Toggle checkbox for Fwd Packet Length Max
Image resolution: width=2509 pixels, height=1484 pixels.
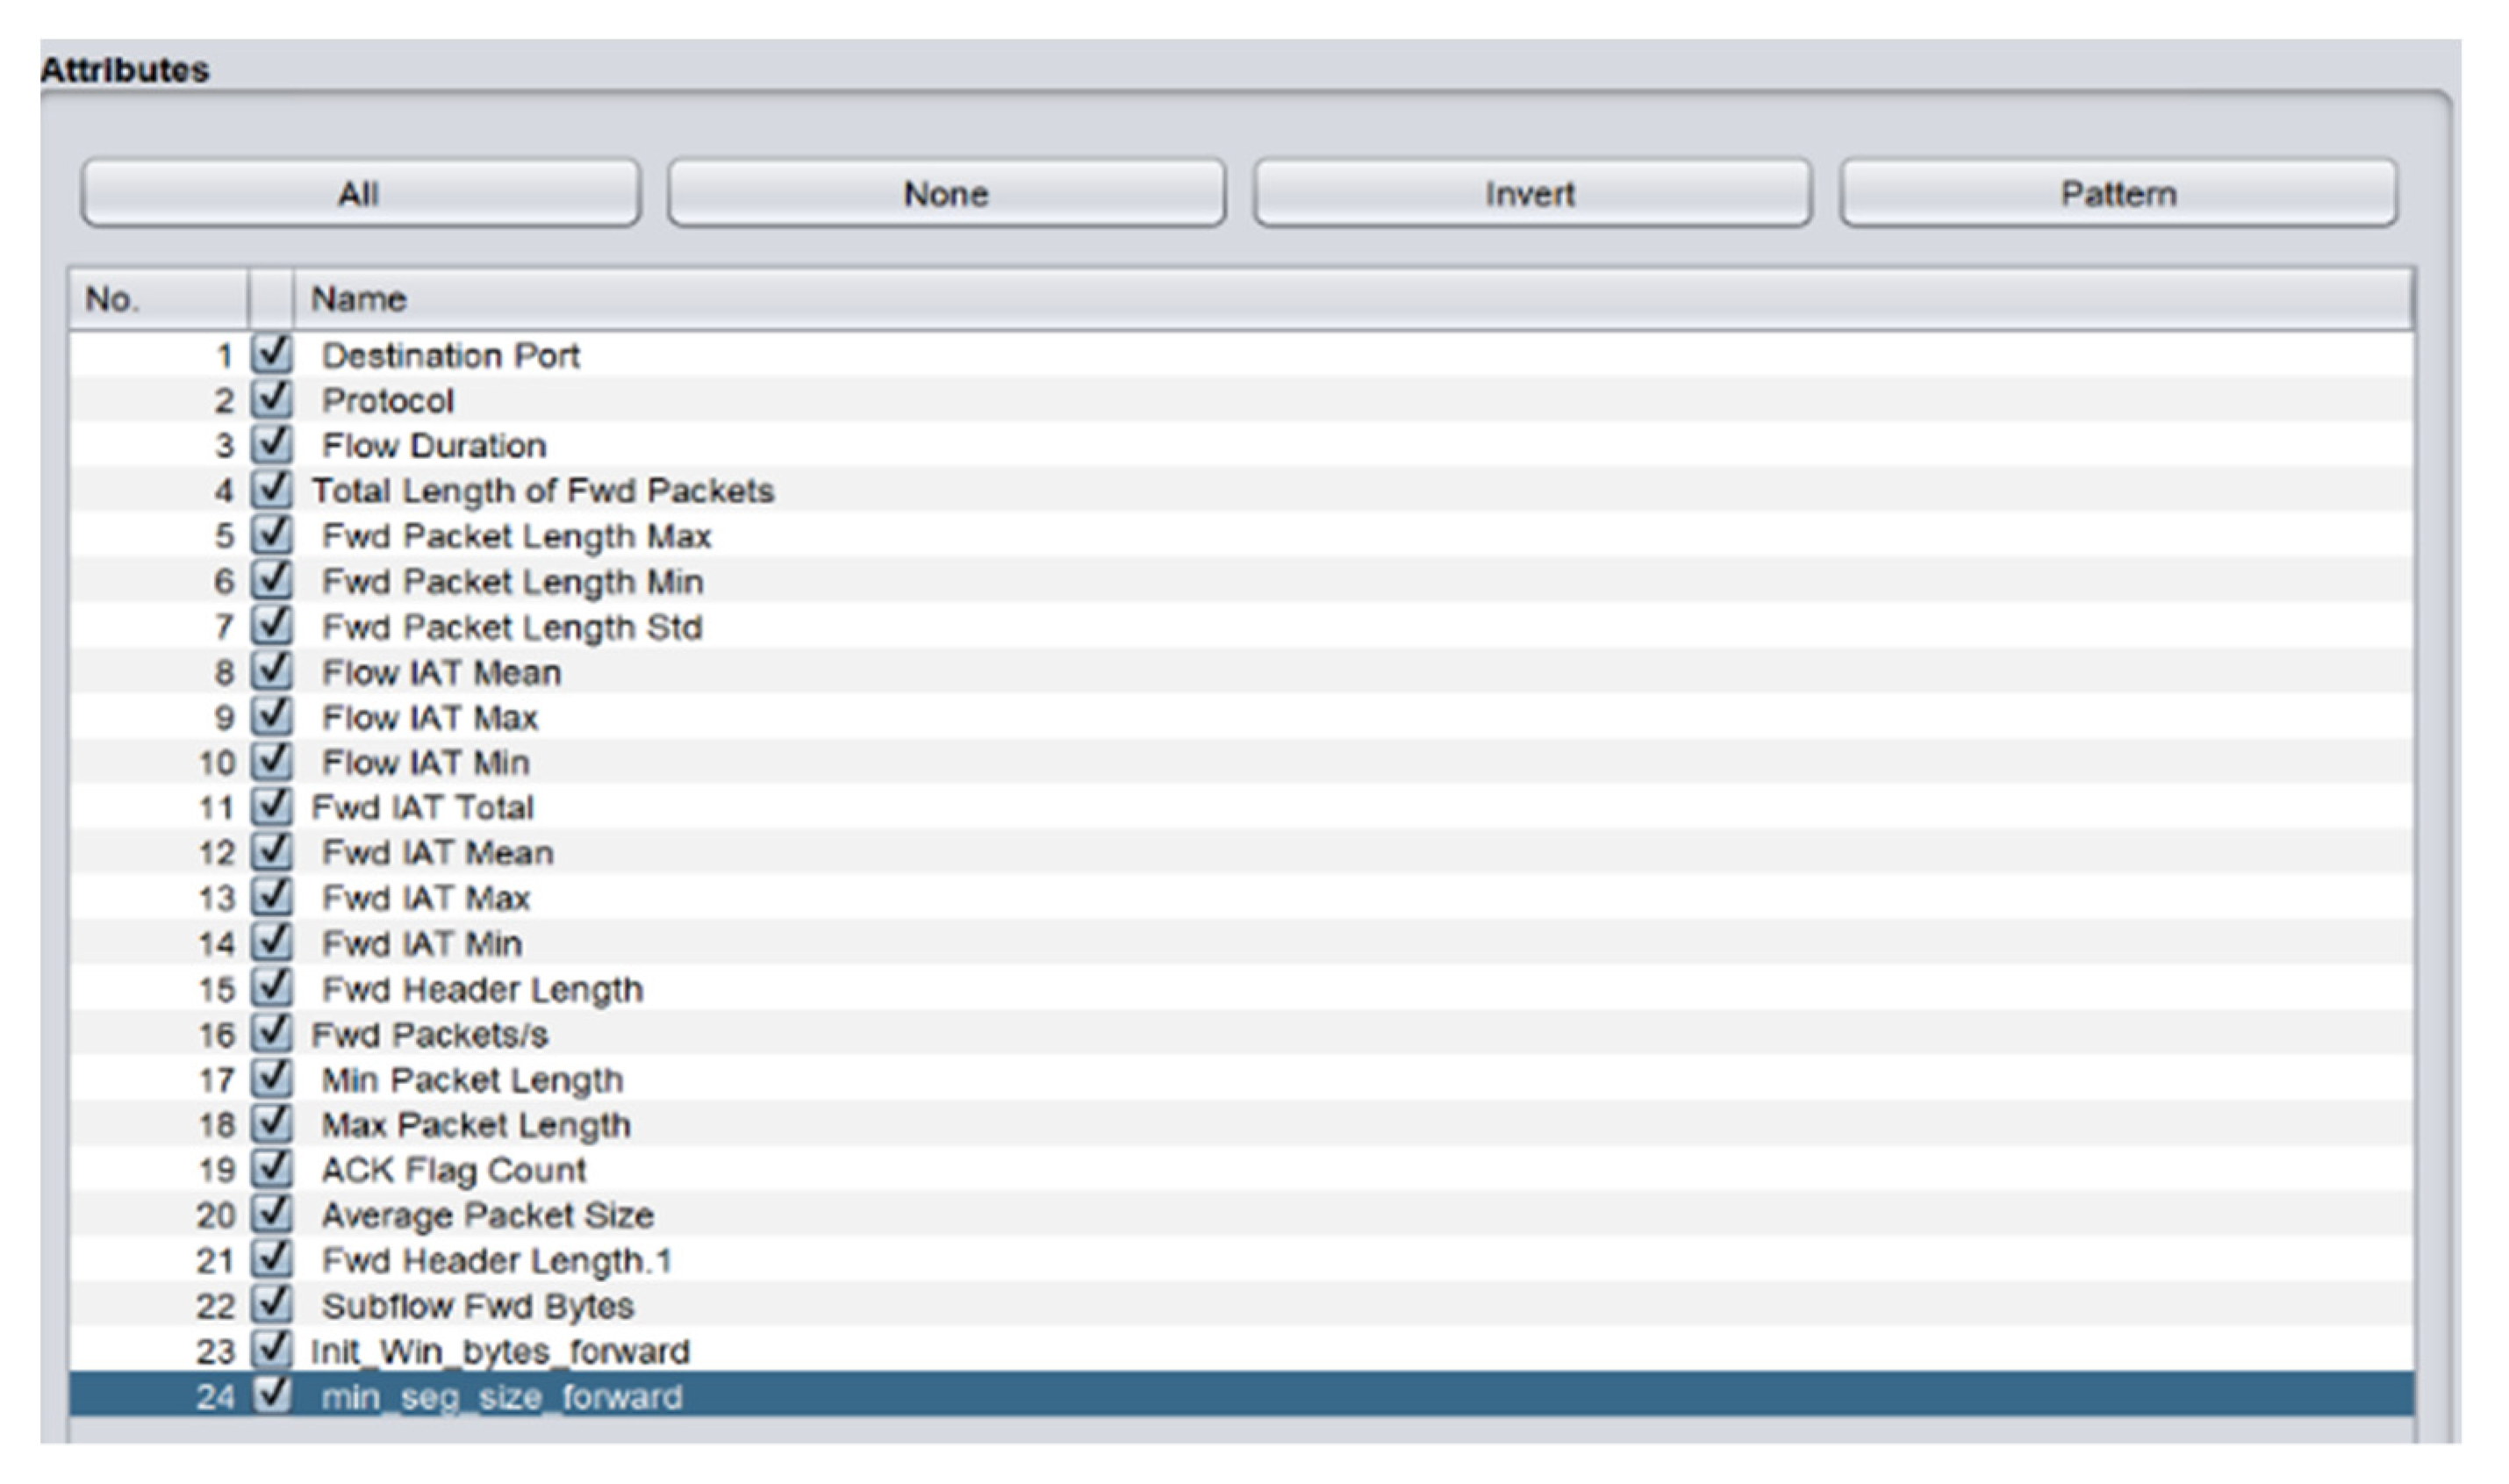(x=271, y=535)
